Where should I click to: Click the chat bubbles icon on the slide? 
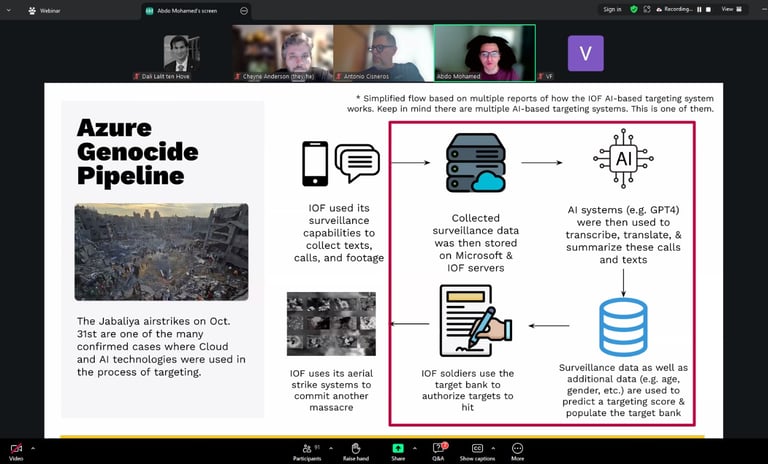click(357, 163)
